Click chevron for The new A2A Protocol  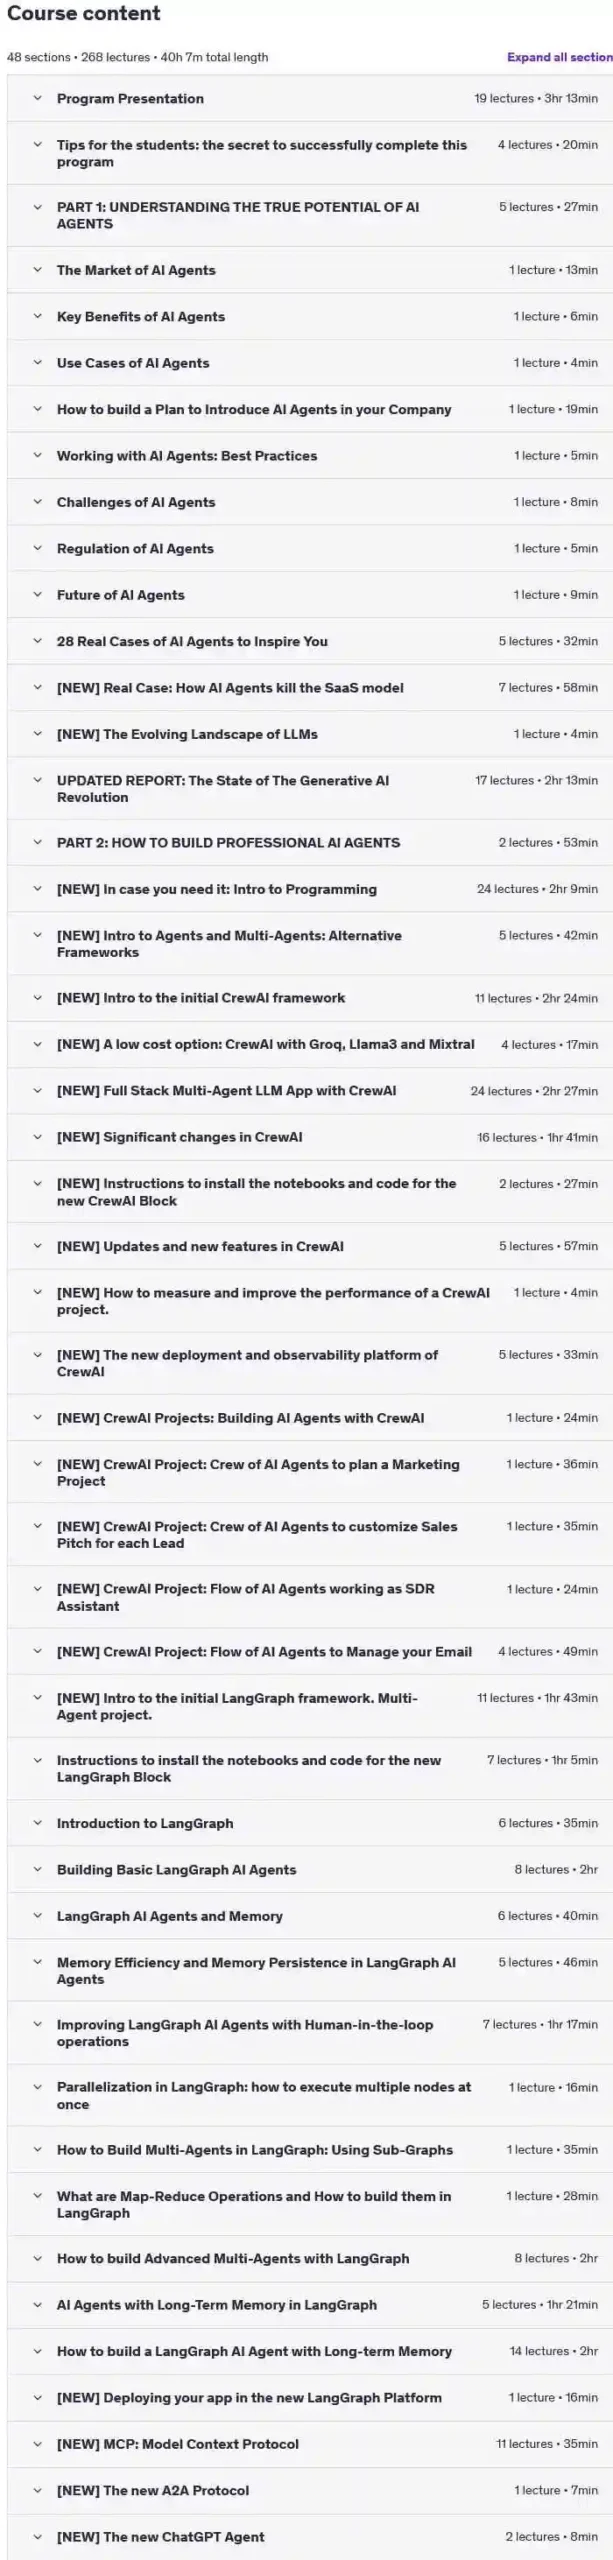coord(37,2490)
